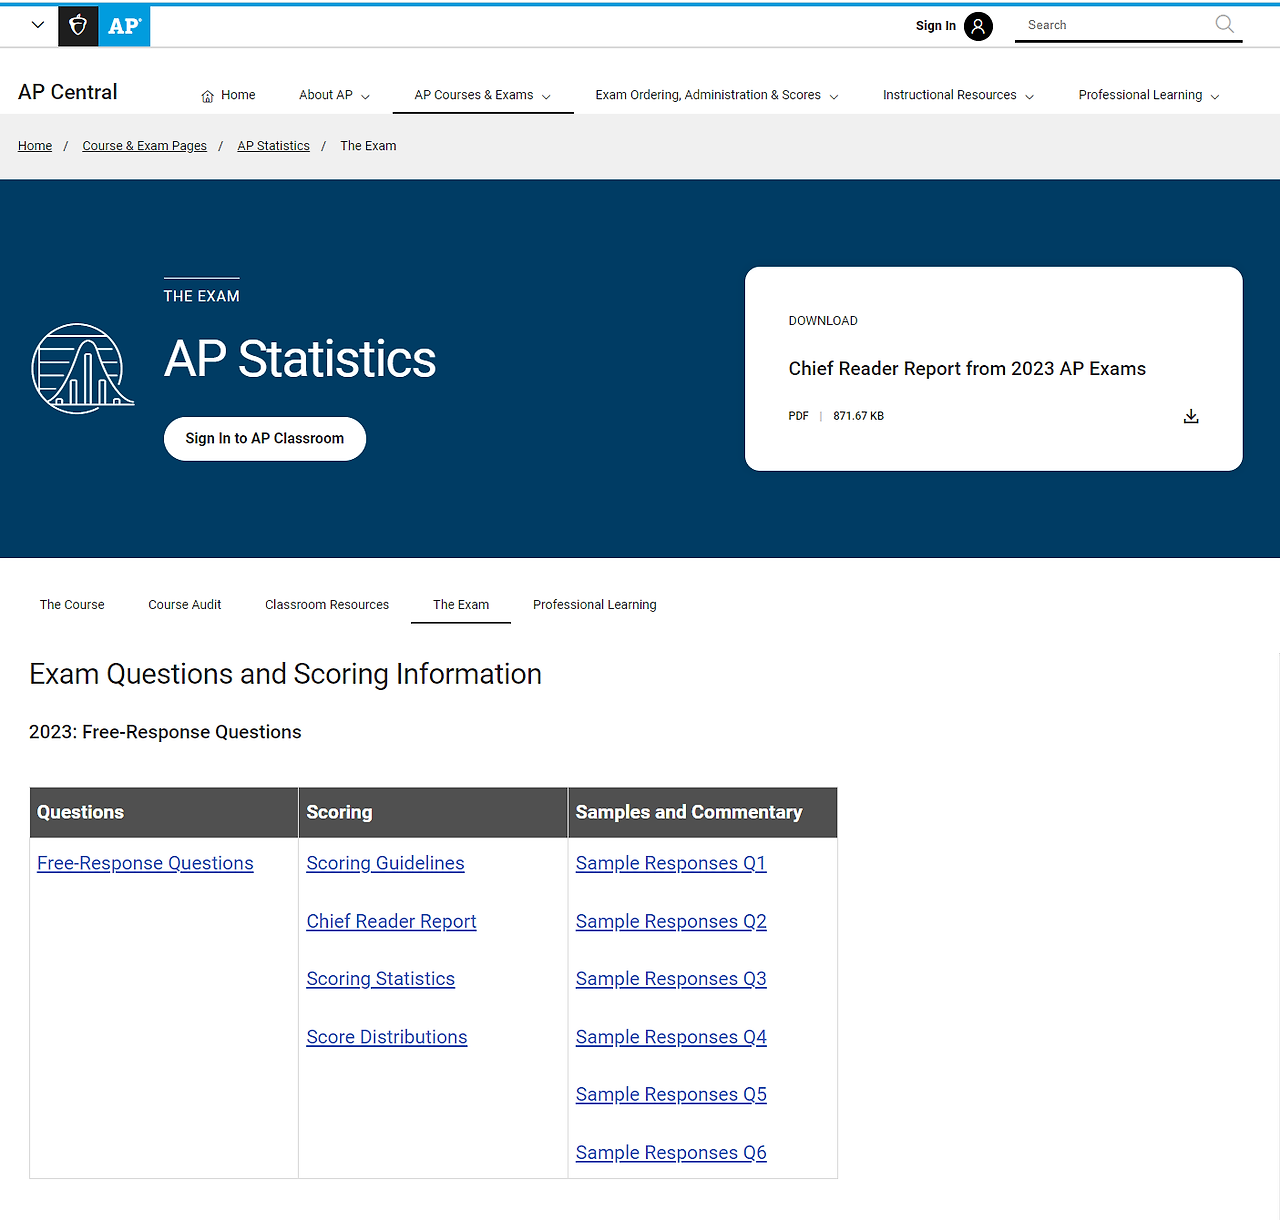Open Sample Responses Q5
Image resolution: width=1280 pixels, height=1220 pixels.
(671, 1095)
